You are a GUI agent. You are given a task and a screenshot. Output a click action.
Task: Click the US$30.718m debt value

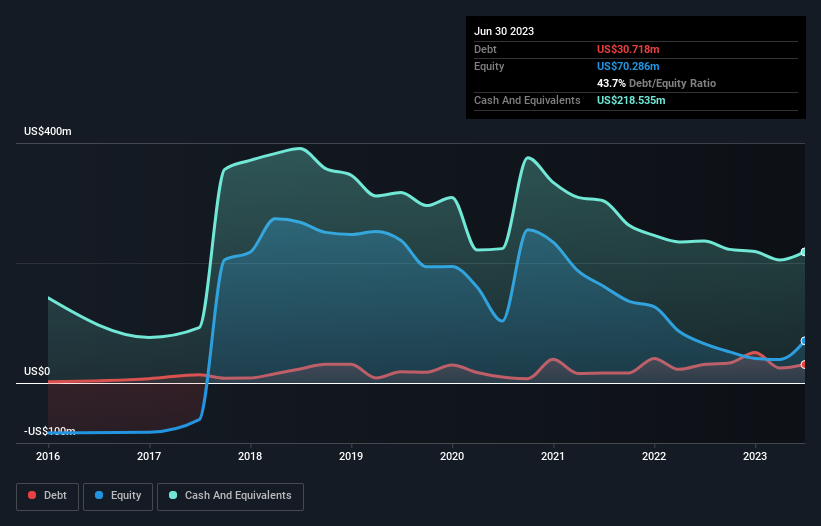[x=628, y=49]
